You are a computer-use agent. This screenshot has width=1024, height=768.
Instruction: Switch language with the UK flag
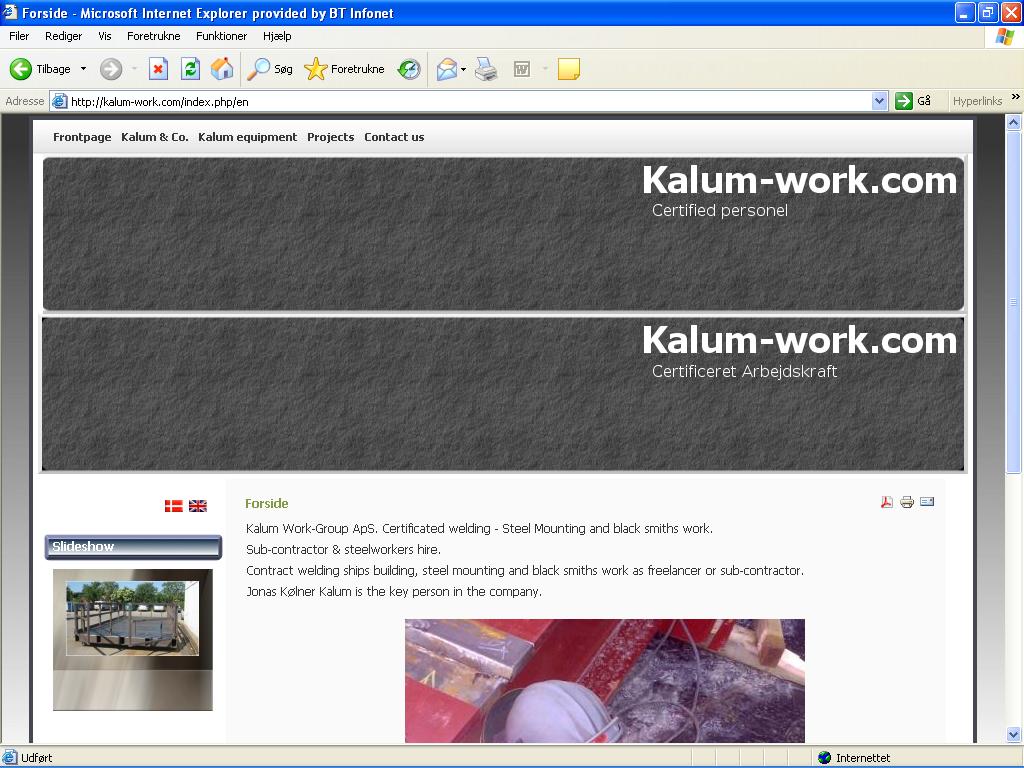198,506
